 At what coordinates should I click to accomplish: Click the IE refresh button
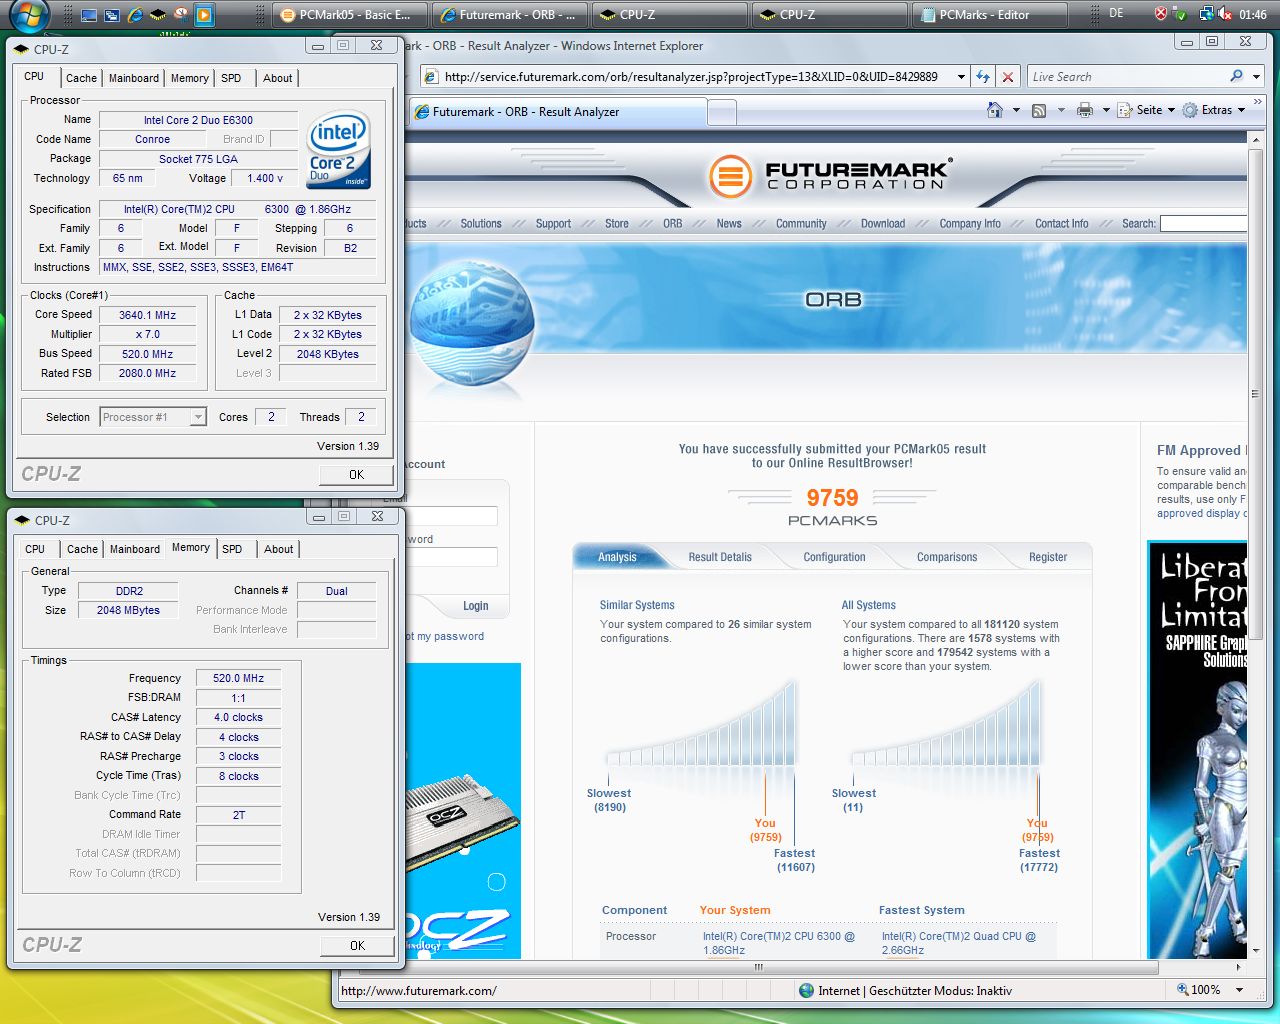tap(983, 77)
